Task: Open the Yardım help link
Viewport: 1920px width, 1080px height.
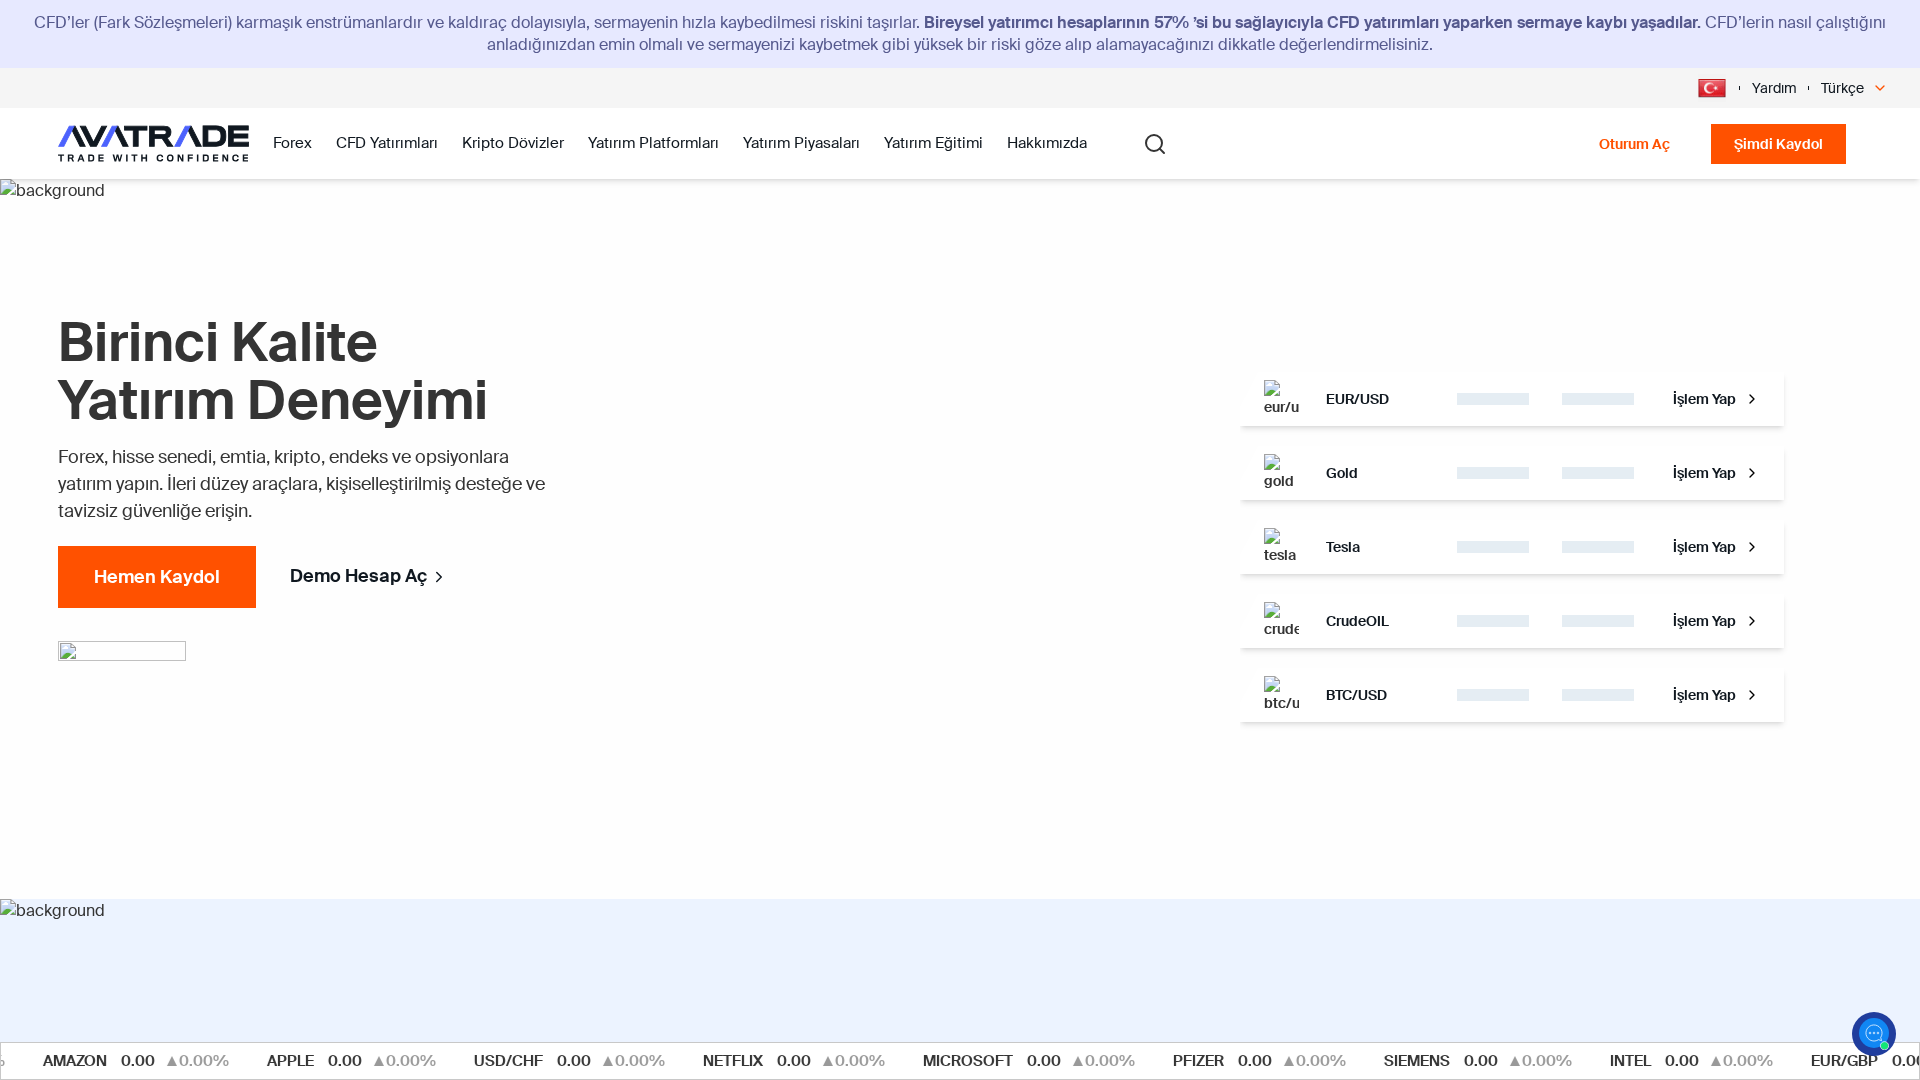Action: (1774, 88)
